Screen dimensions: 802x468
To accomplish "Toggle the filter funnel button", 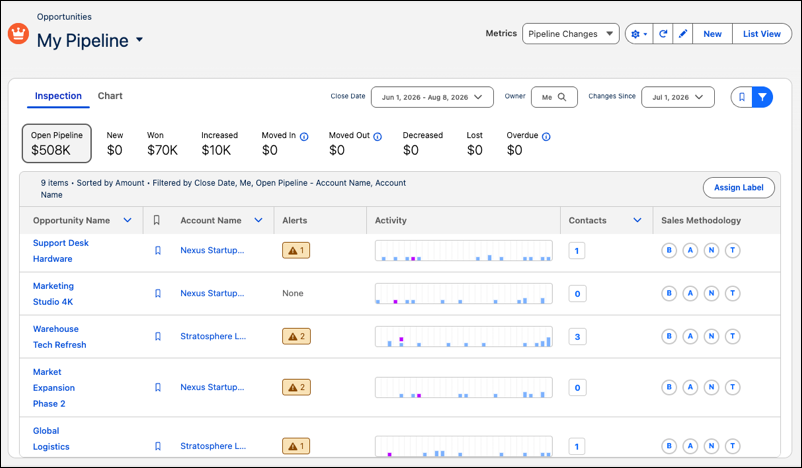I will click(x=763, y=97).
